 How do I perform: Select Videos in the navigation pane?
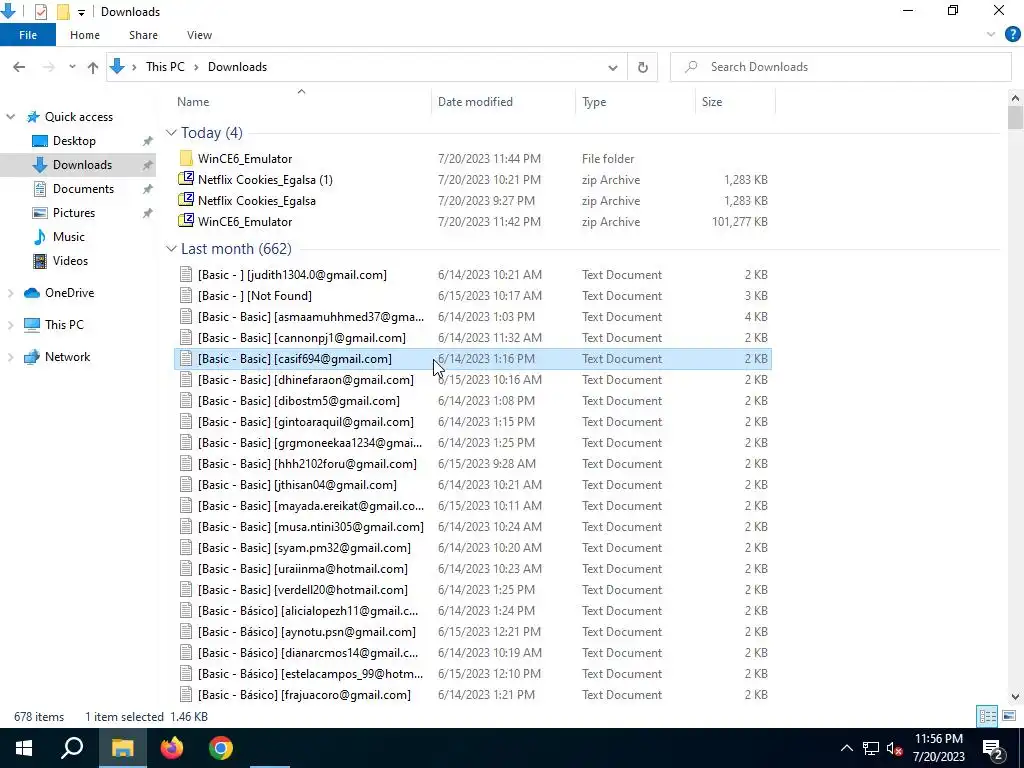tap(71, 261)
